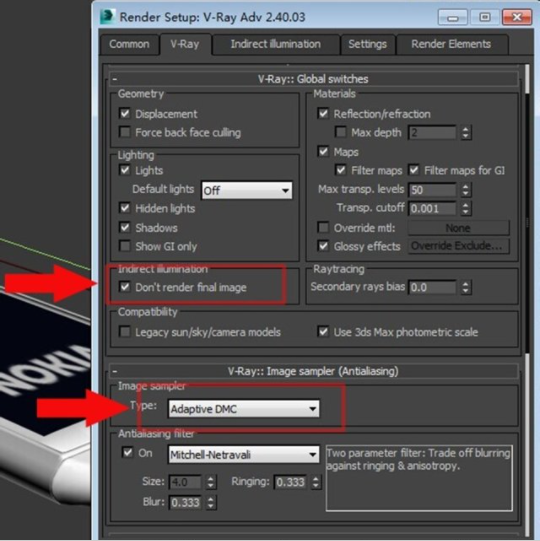540x541 pixels.
Task: Click the Render Setup application icon
Action: coord(107,17)
